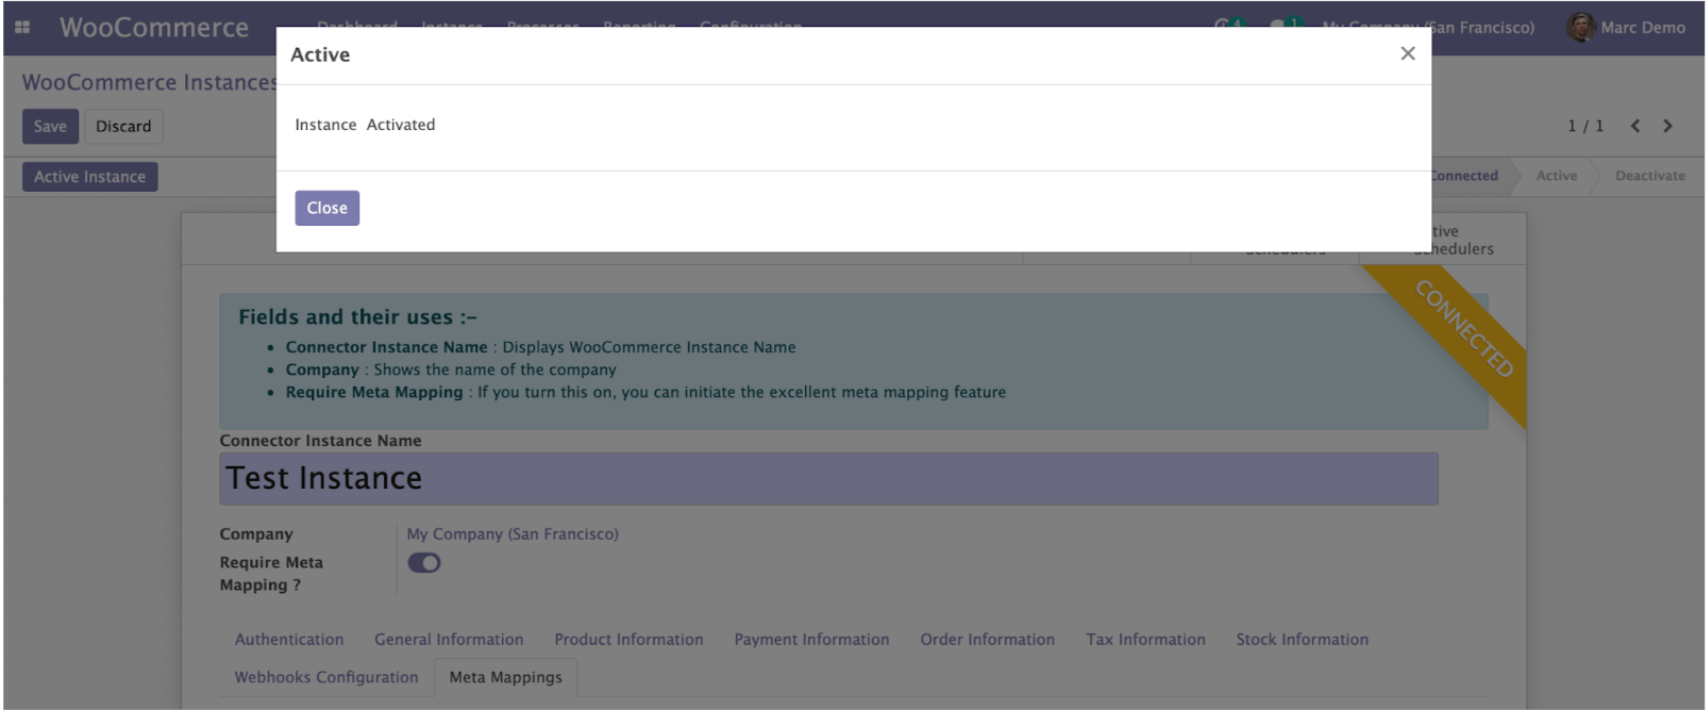The width and height of the screenshot is (1708, 710).
Task: Go to the next record arrow
Action: 1667,126
